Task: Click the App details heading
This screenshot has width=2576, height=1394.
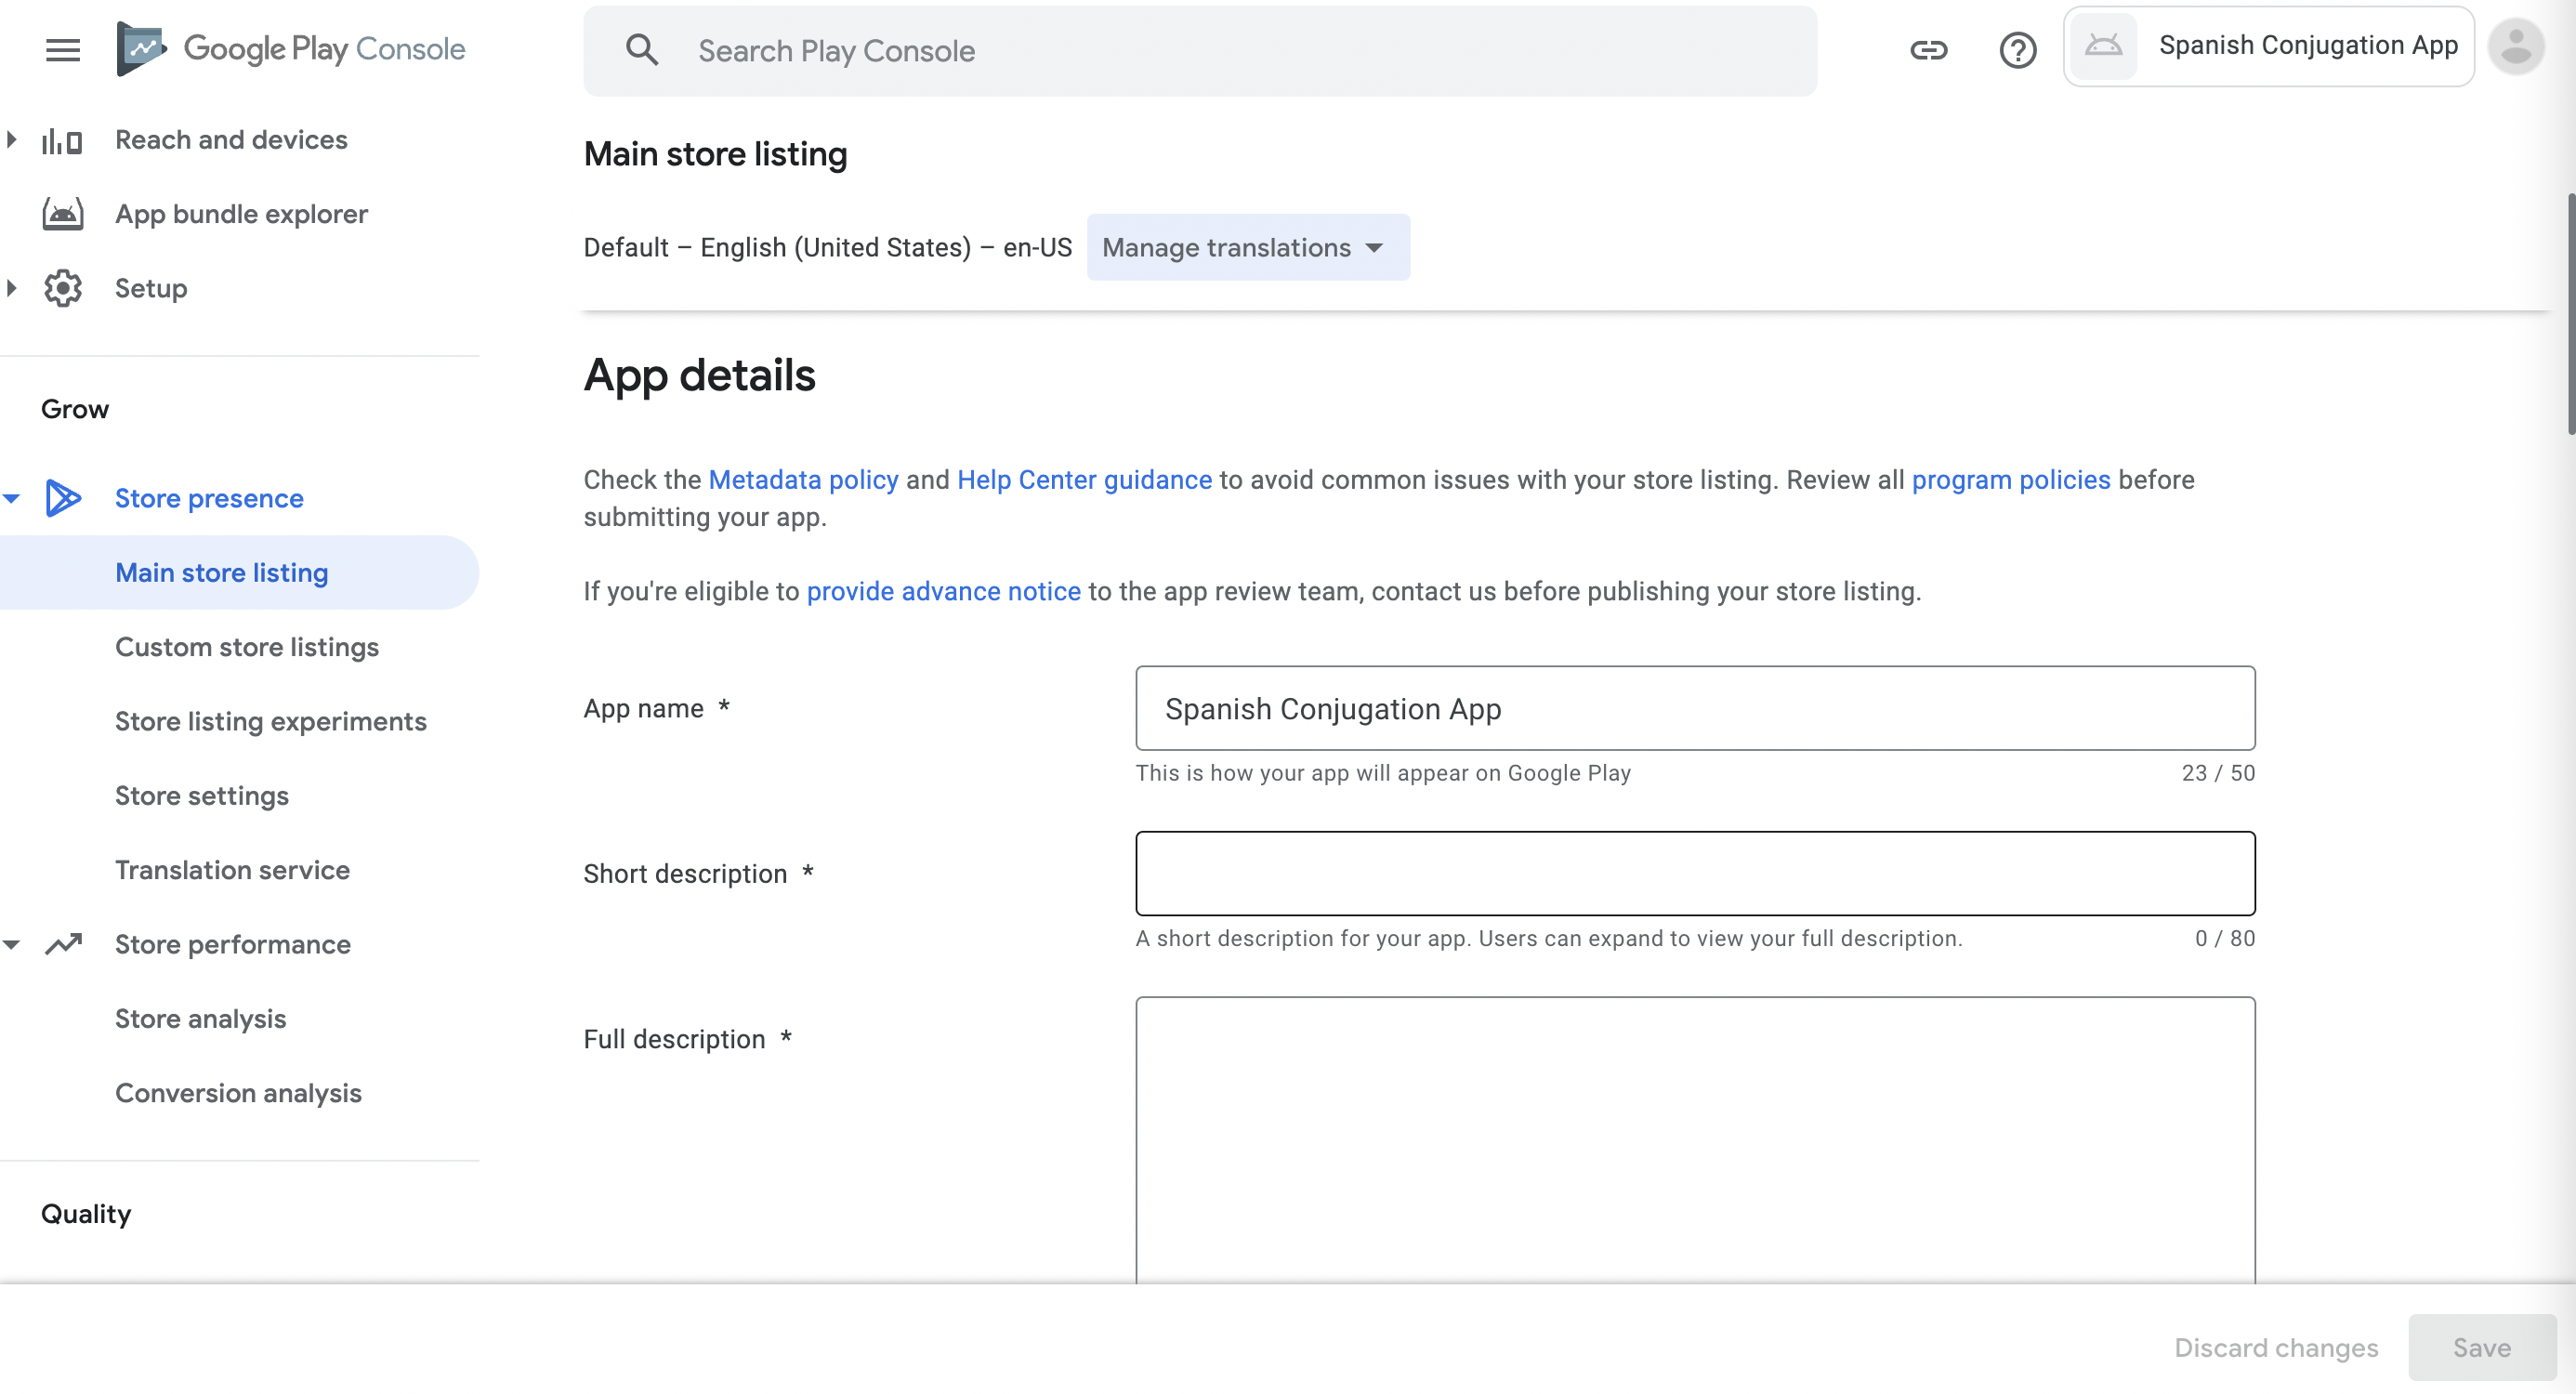Action: click(699, 376)
